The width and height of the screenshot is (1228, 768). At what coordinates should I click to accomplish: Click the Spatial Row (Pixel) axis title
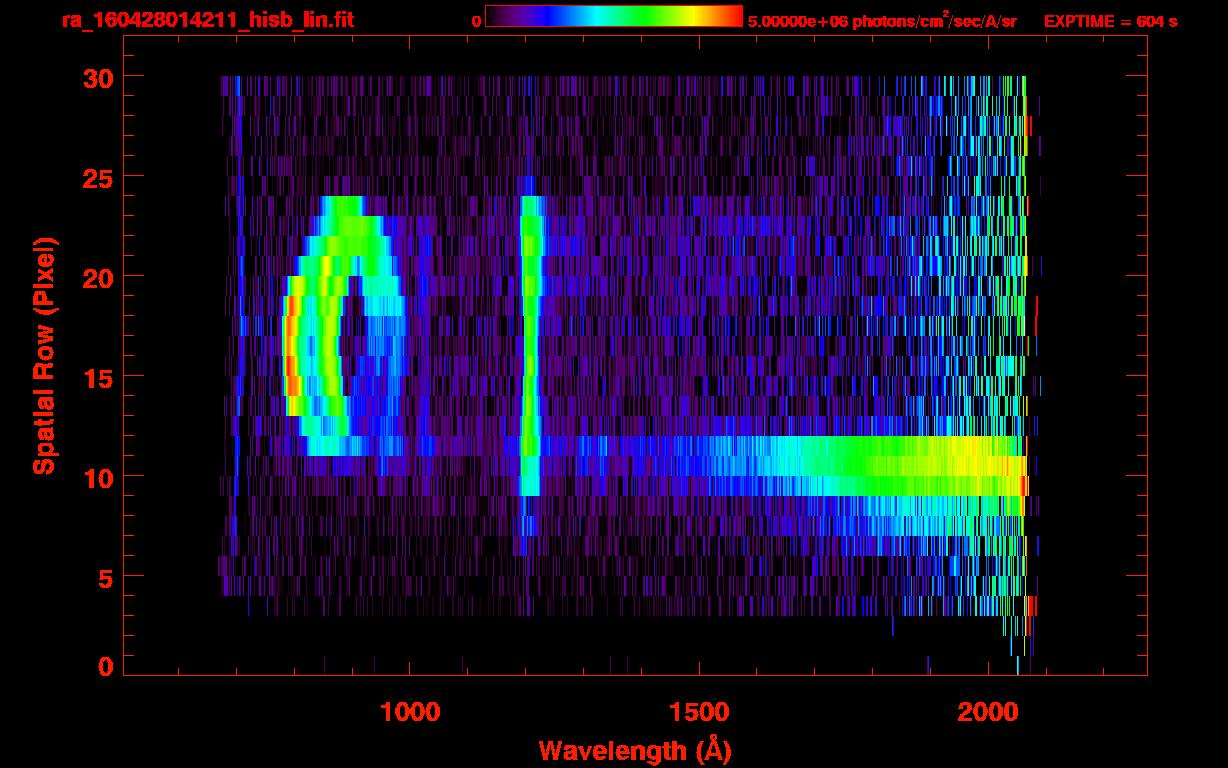44,355
